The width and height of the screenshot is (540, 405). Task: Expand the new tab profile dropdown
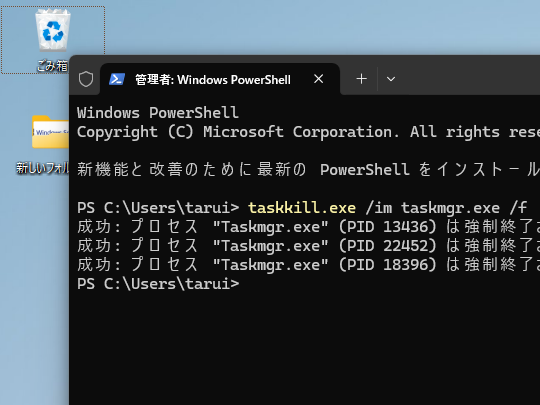pos(391,79)
